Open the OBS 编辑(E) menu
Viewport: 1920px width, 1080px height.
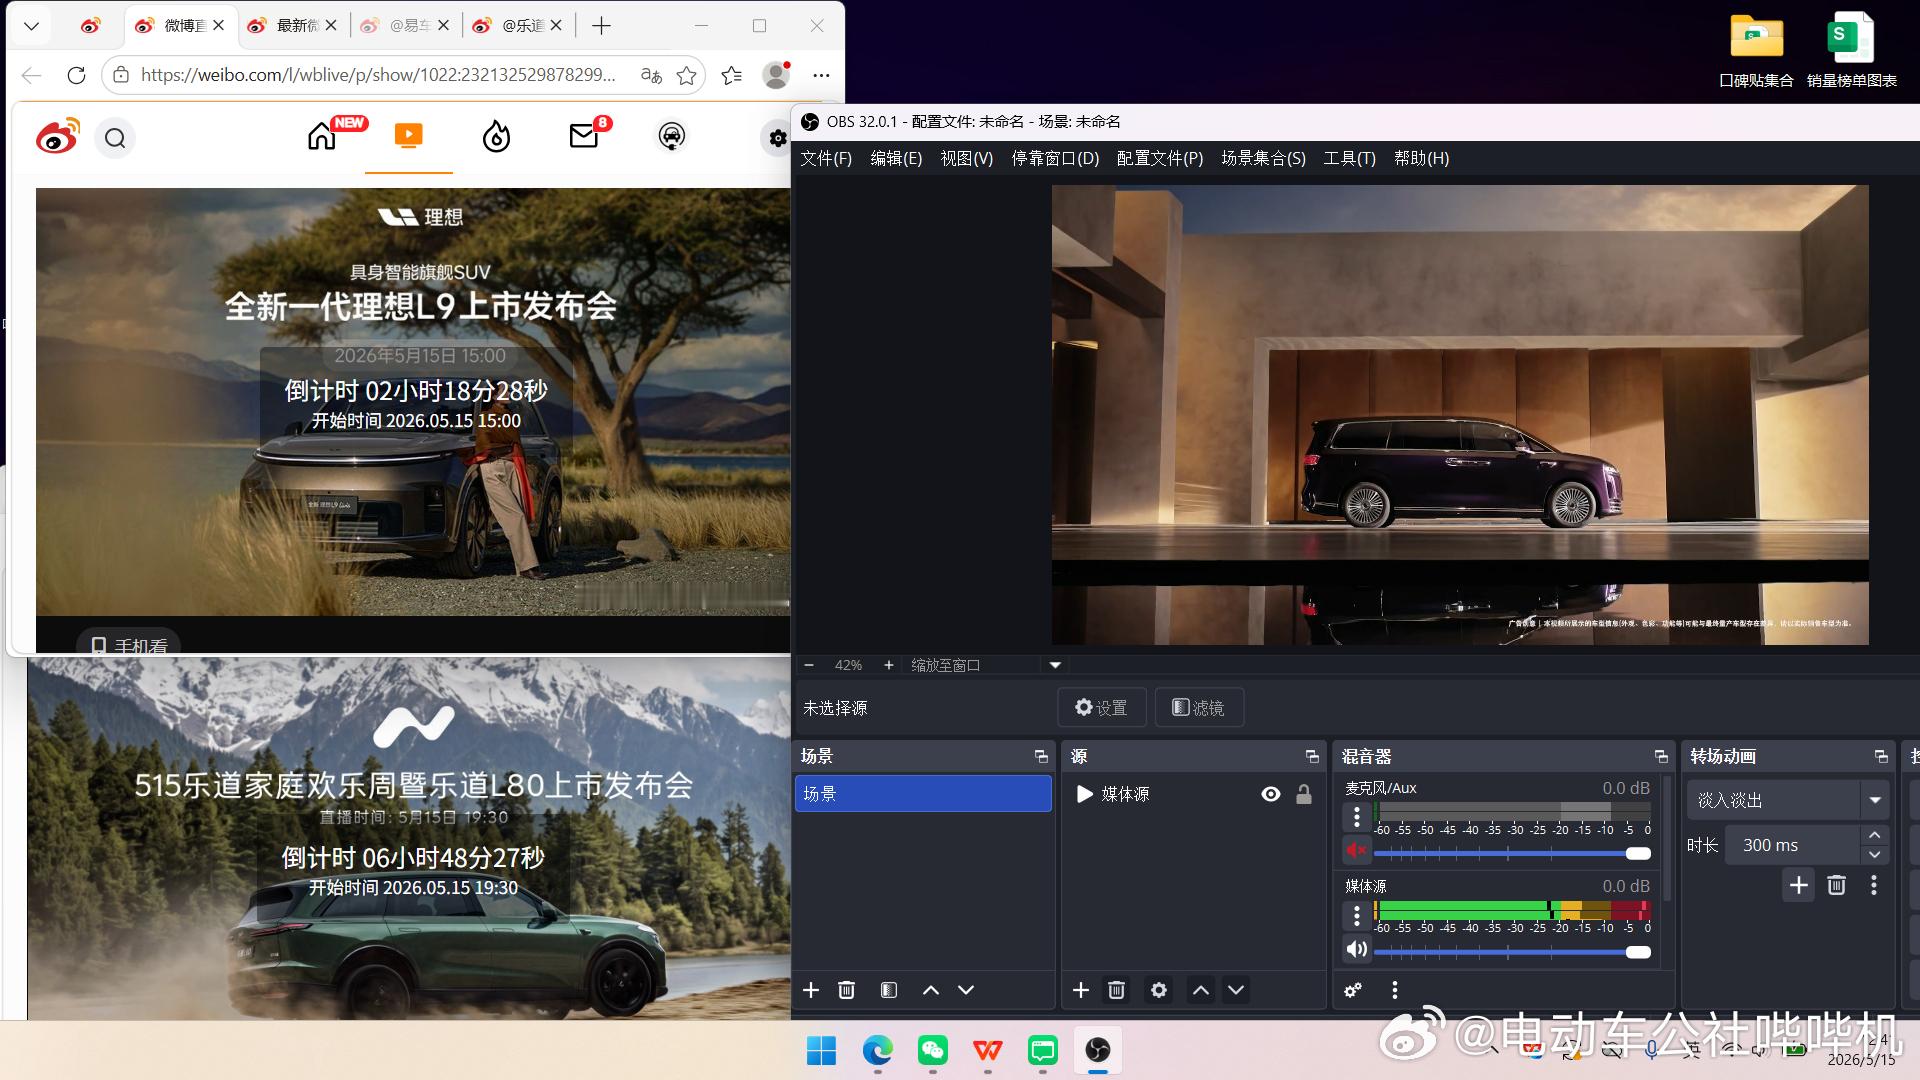pyautogui.click(x=896, y=158)
